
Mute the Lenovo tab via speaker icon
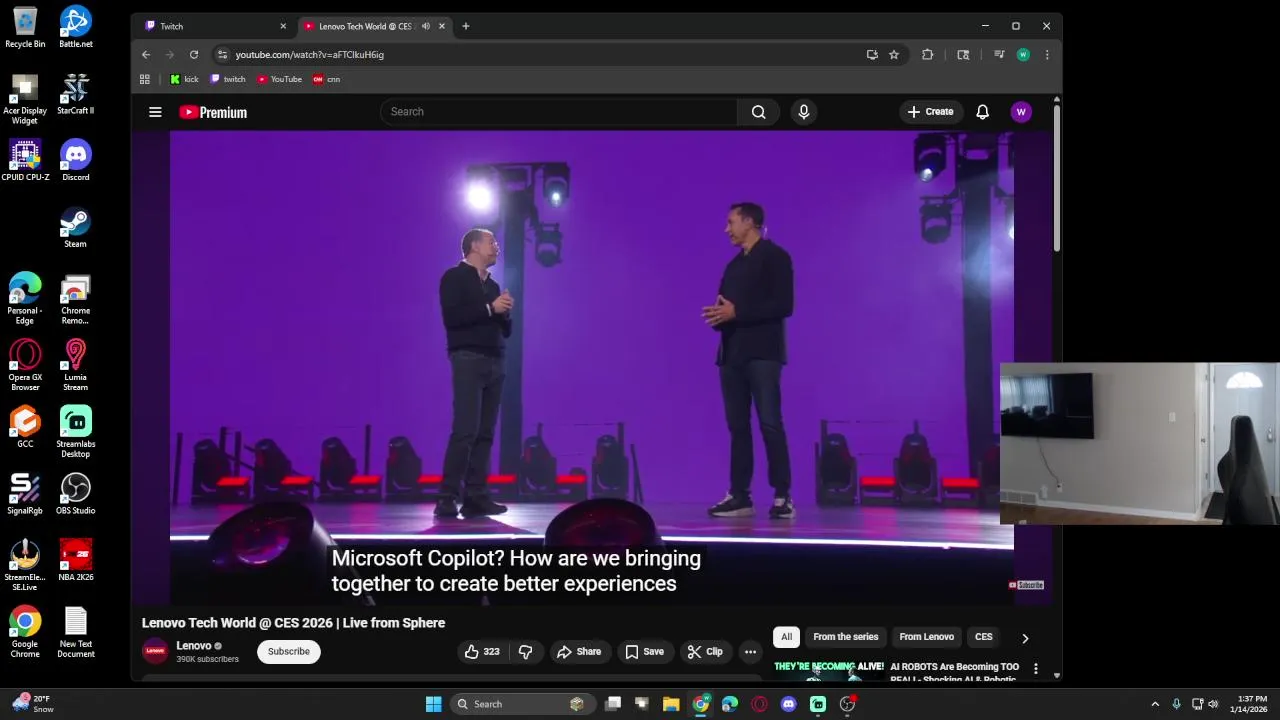pos(425,26)
